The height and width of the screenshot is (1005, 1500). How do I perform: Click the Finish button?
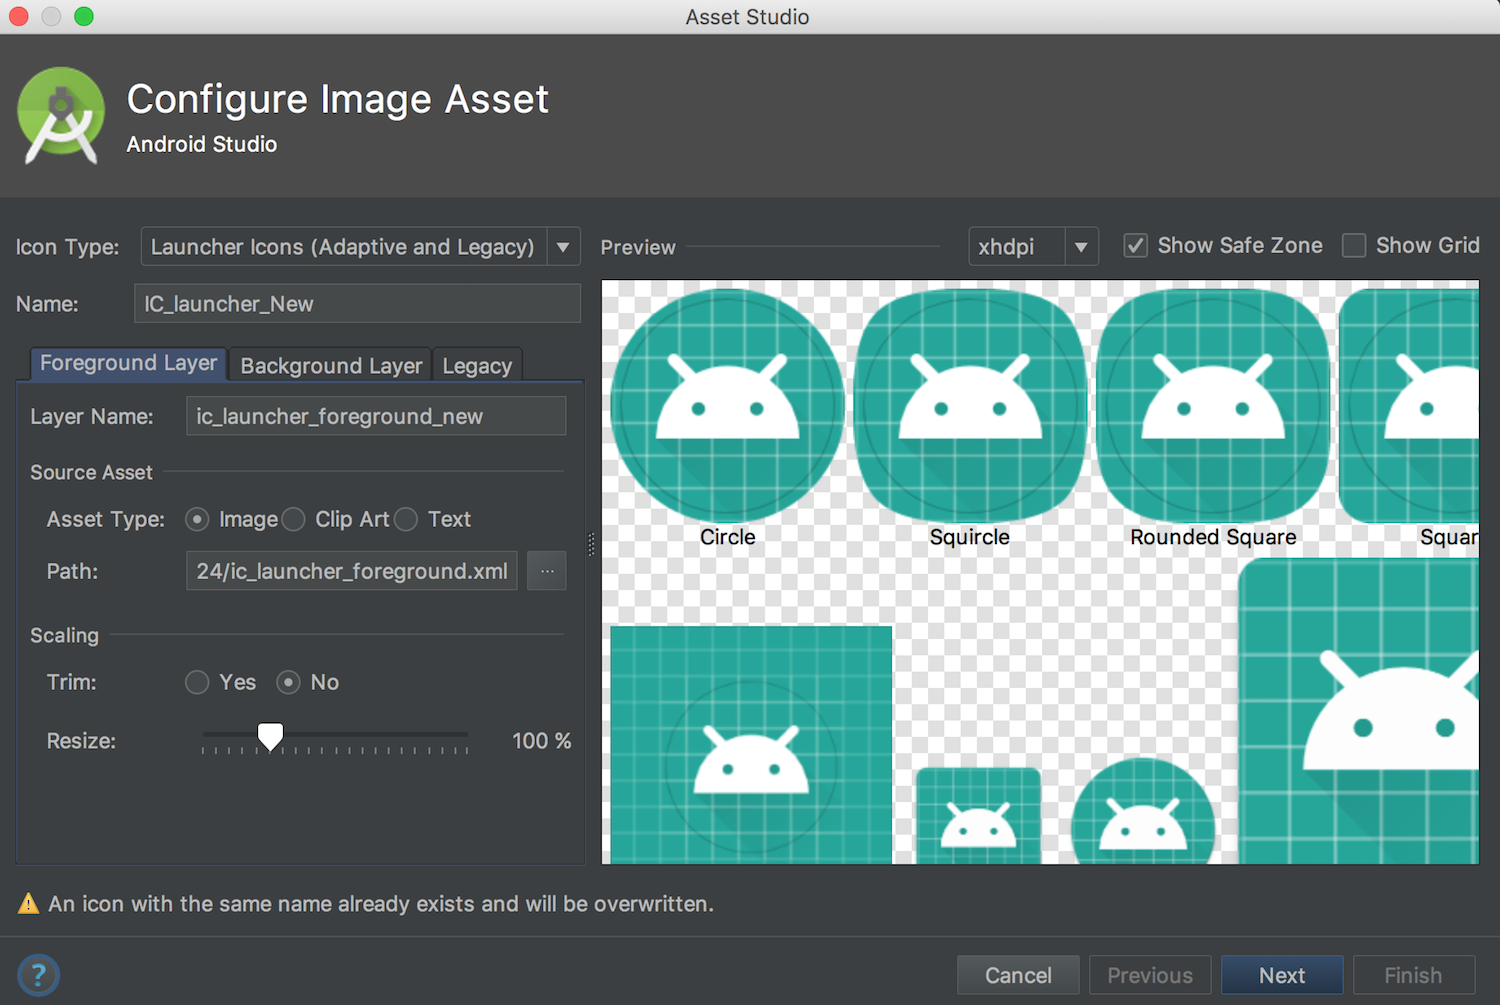pos(1413,975)
